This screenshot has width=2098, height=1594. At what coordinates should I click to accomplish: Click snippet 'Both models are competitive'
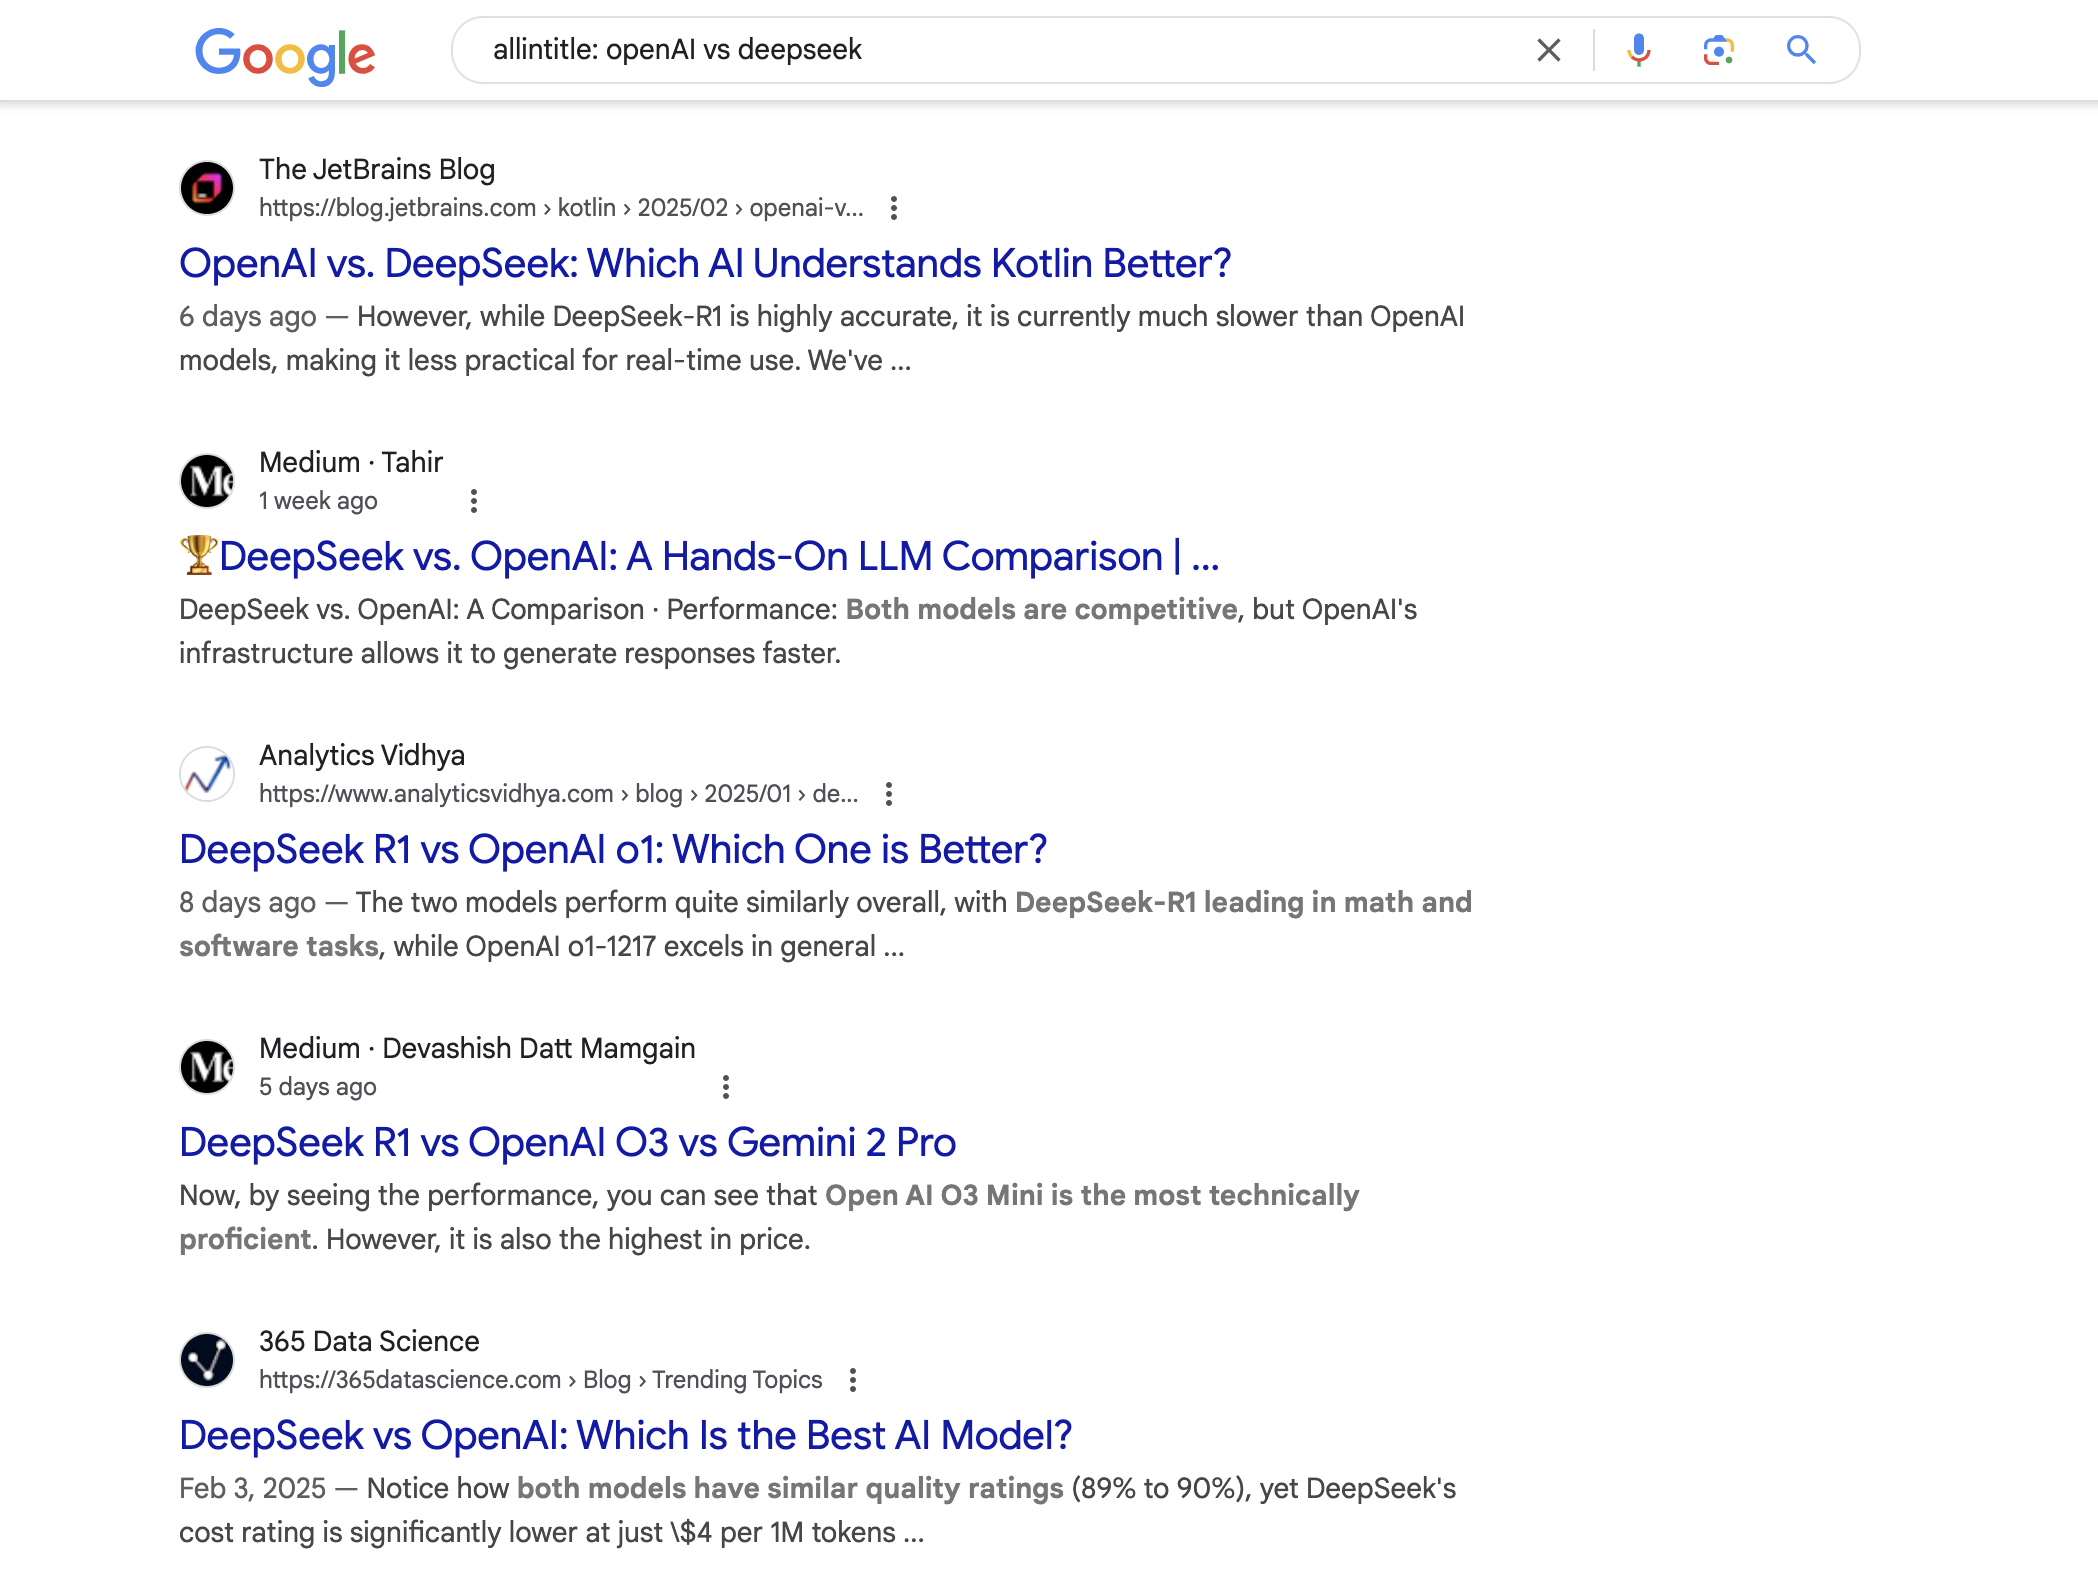coord(1041,610)
